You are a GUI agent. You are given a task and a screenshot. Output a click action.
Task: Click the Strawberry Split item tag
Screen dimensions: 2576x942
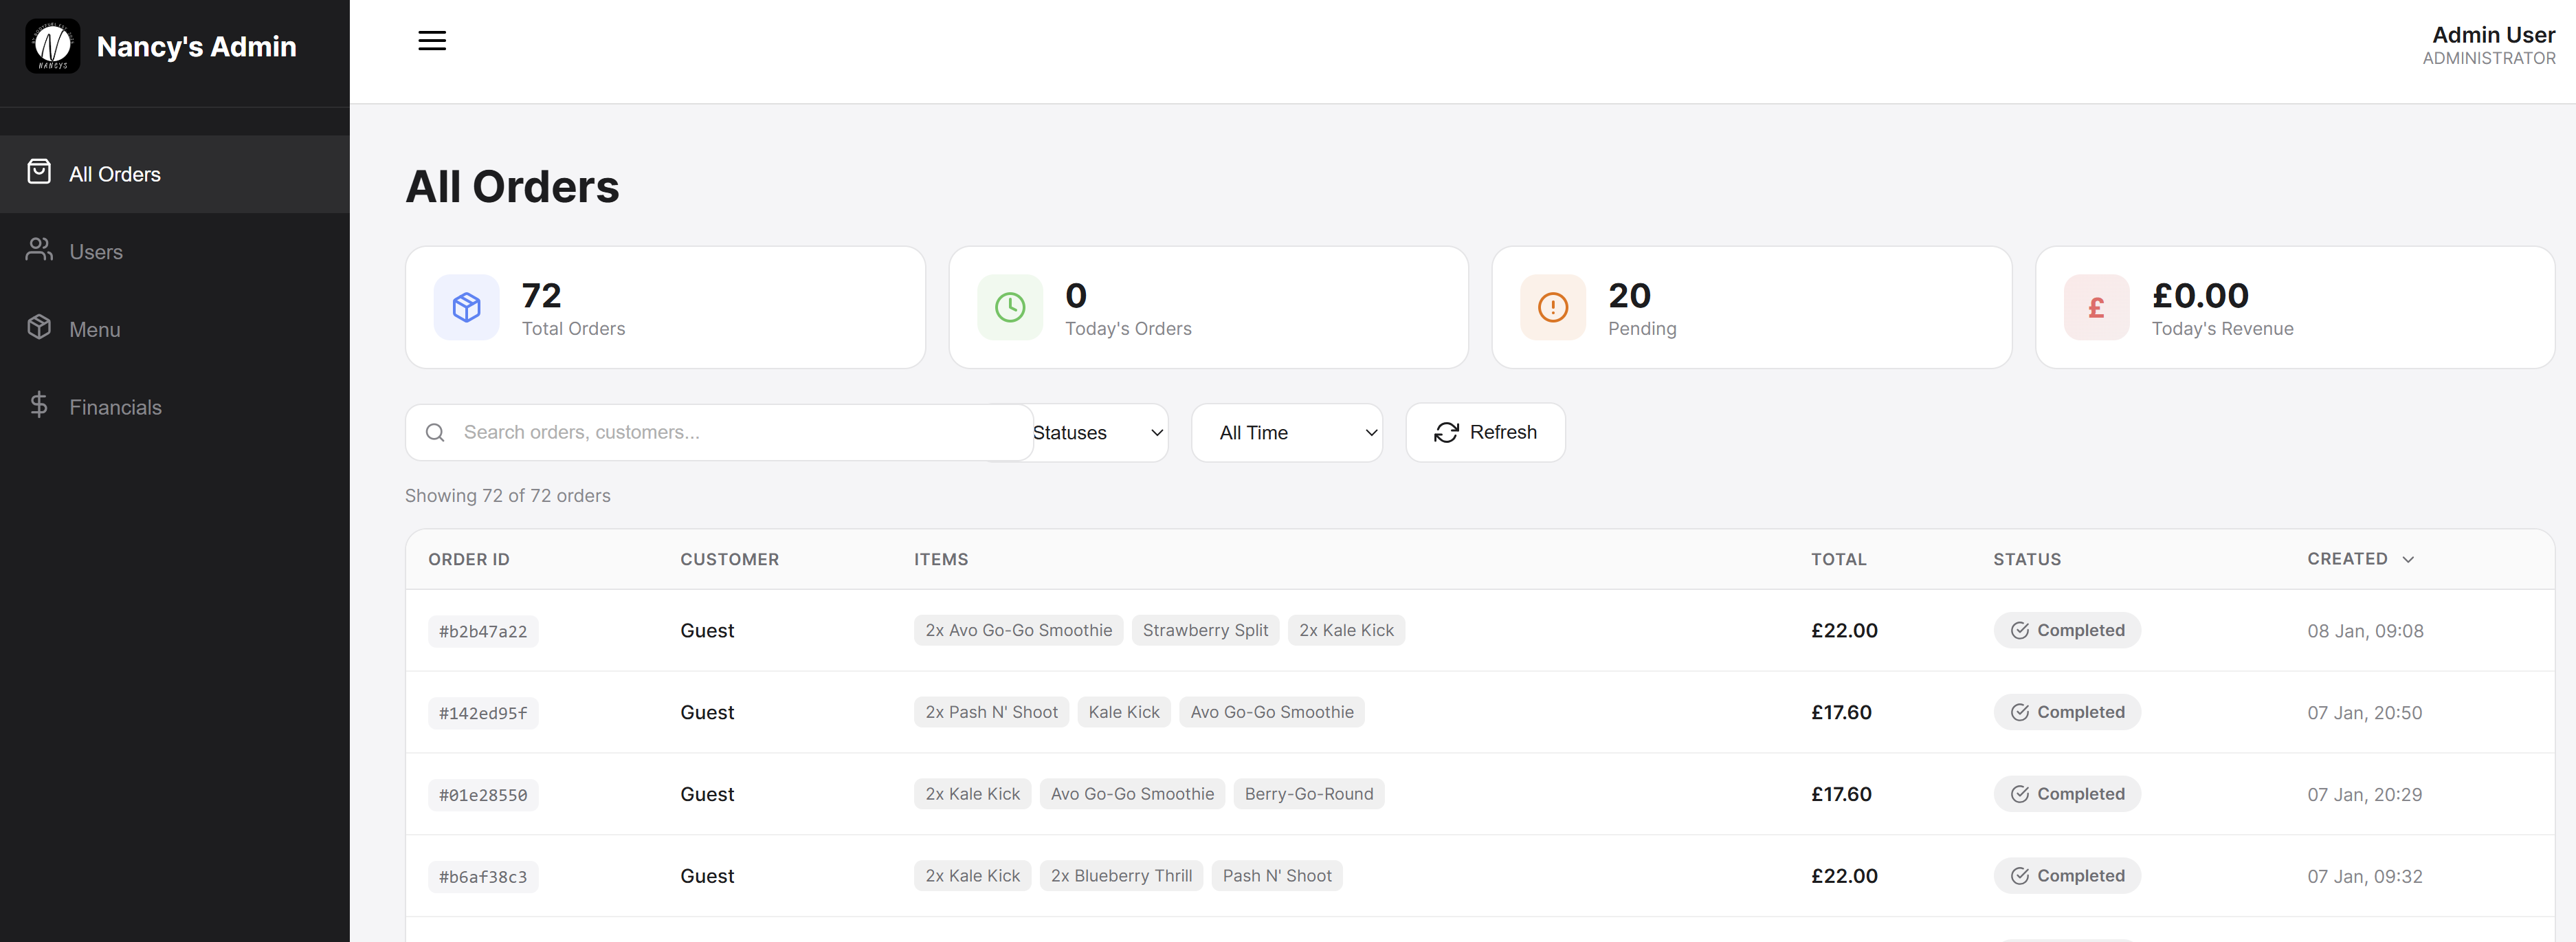pyautogui.click(x=1205, y=631)
